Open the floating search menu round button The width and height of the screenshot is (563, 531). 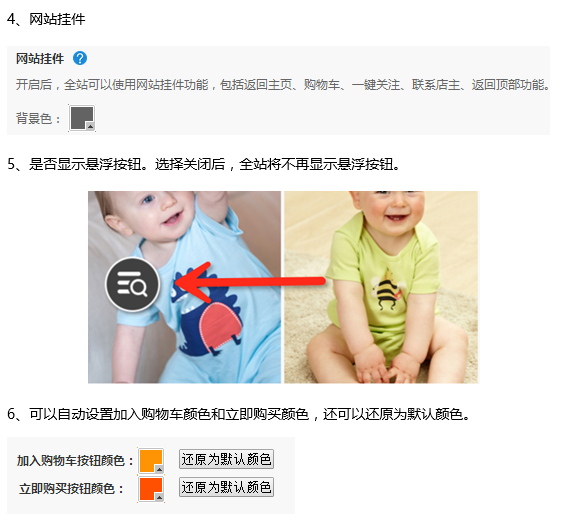132,284
